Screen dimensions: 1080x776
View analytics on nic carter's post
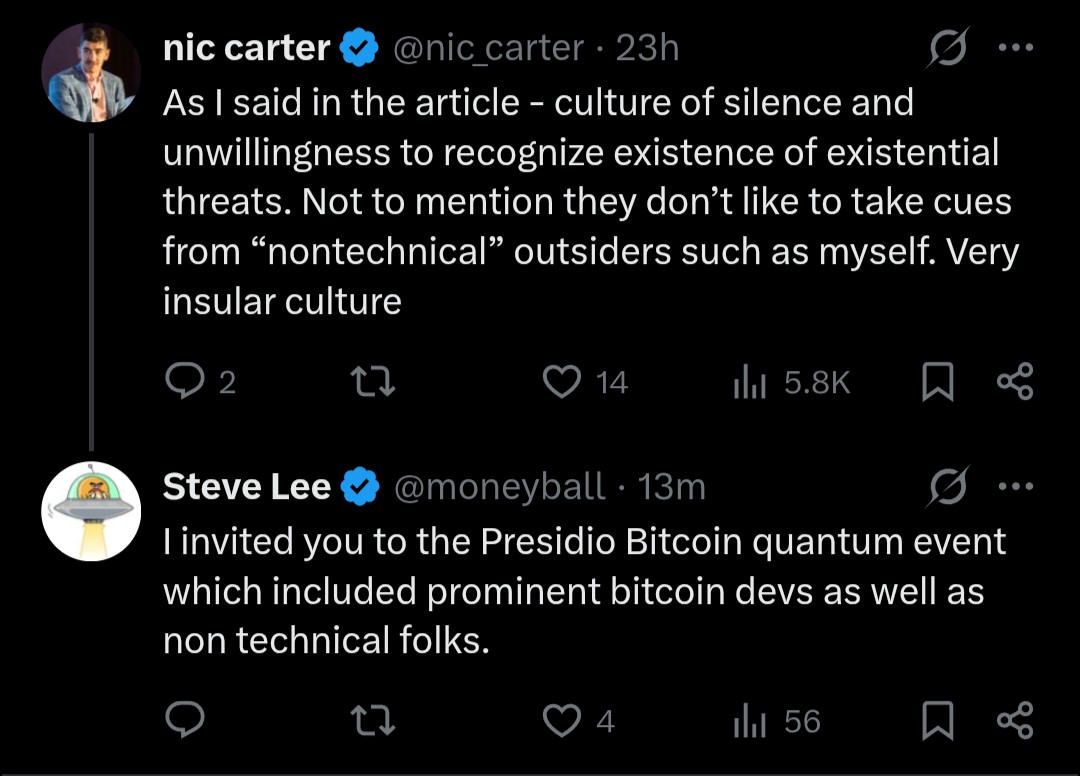coord(748,382)
